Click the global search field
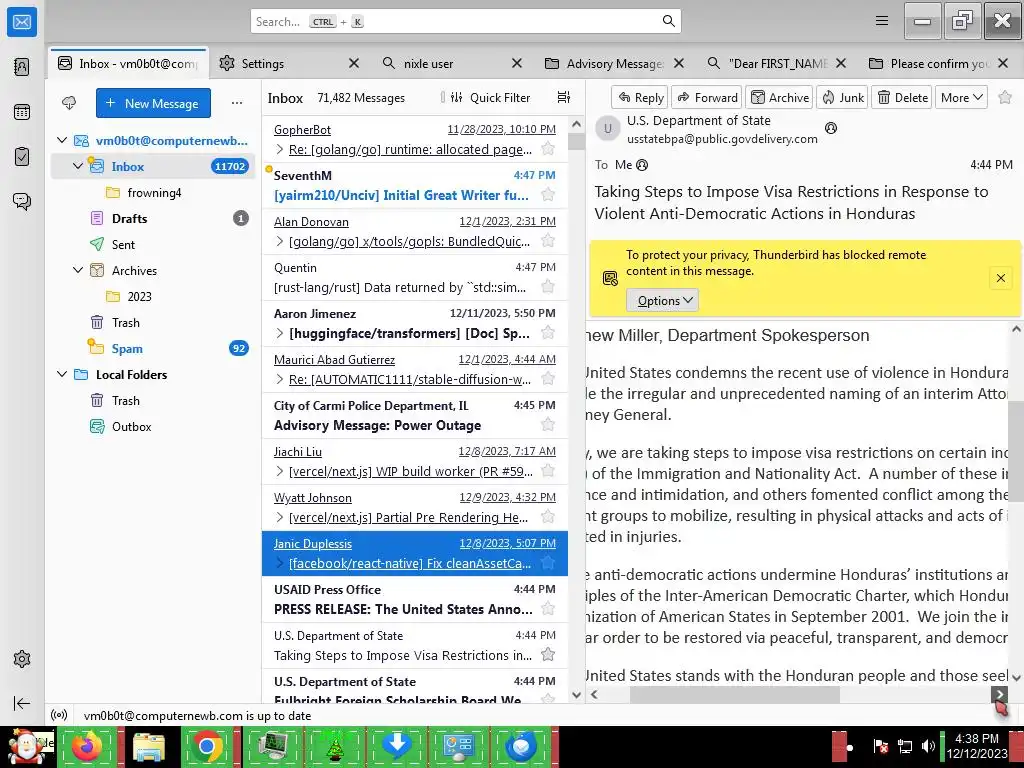1024x768 pixels. click(x=466, y=22)
